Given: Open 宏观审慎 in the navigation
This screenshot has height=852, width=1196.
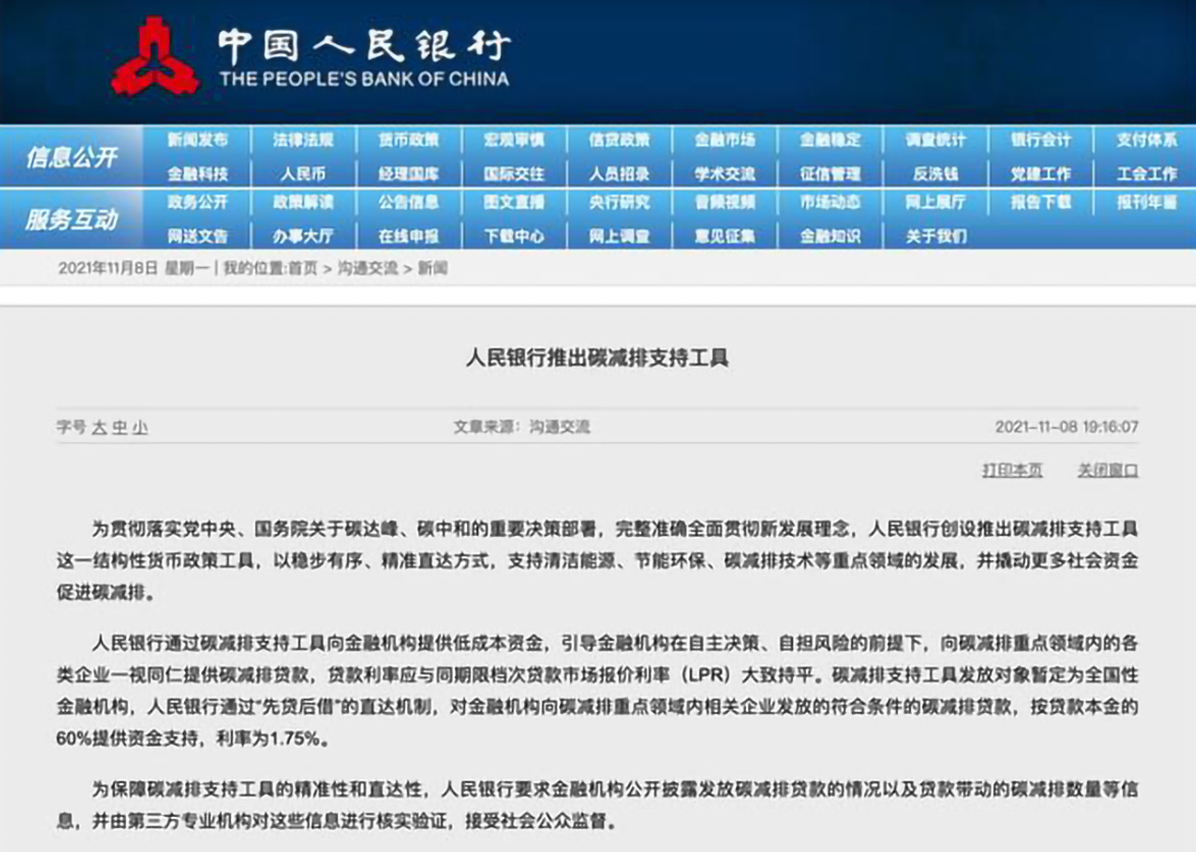Looking at the screenshot, I should tap(513, 140).
